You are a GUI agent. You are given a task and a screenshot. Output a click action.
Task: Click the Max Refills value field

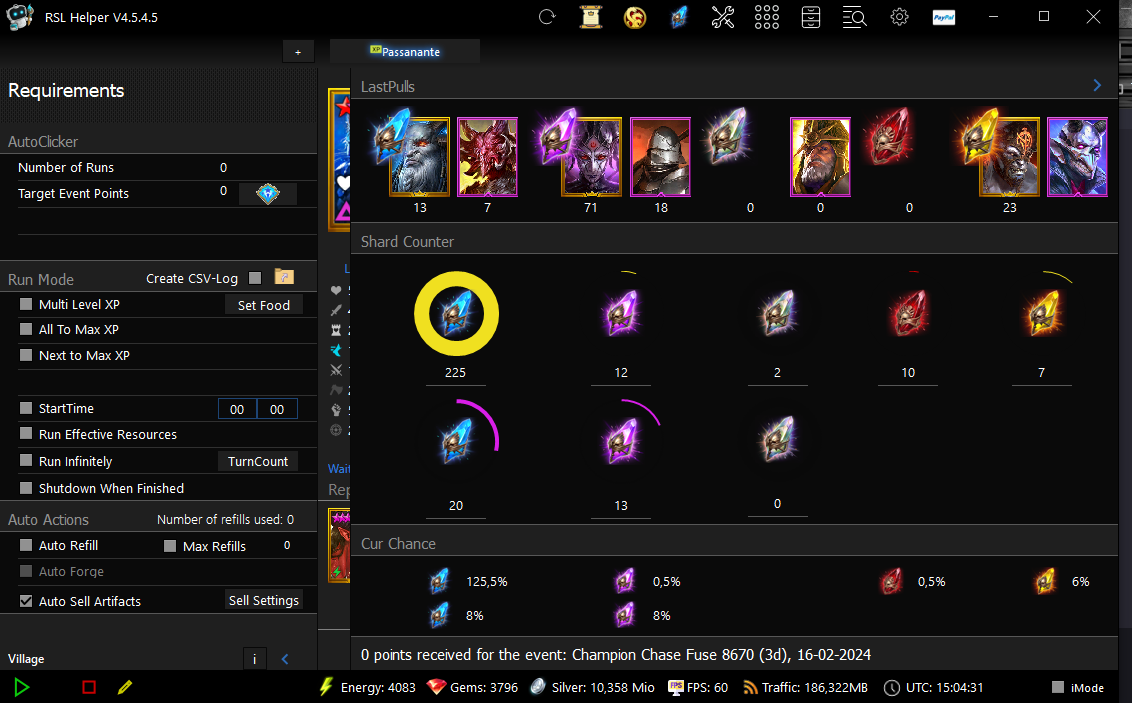[287, 545]
